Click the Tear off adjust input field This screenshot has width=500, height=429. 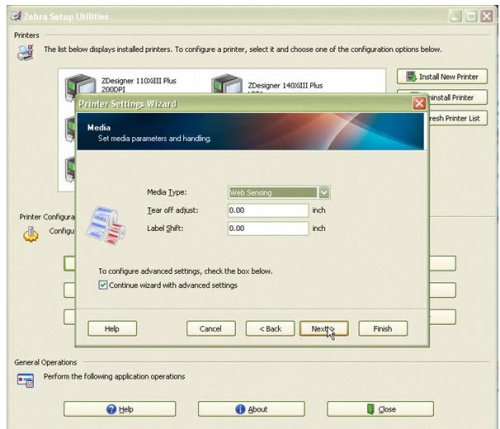[268, 210]
